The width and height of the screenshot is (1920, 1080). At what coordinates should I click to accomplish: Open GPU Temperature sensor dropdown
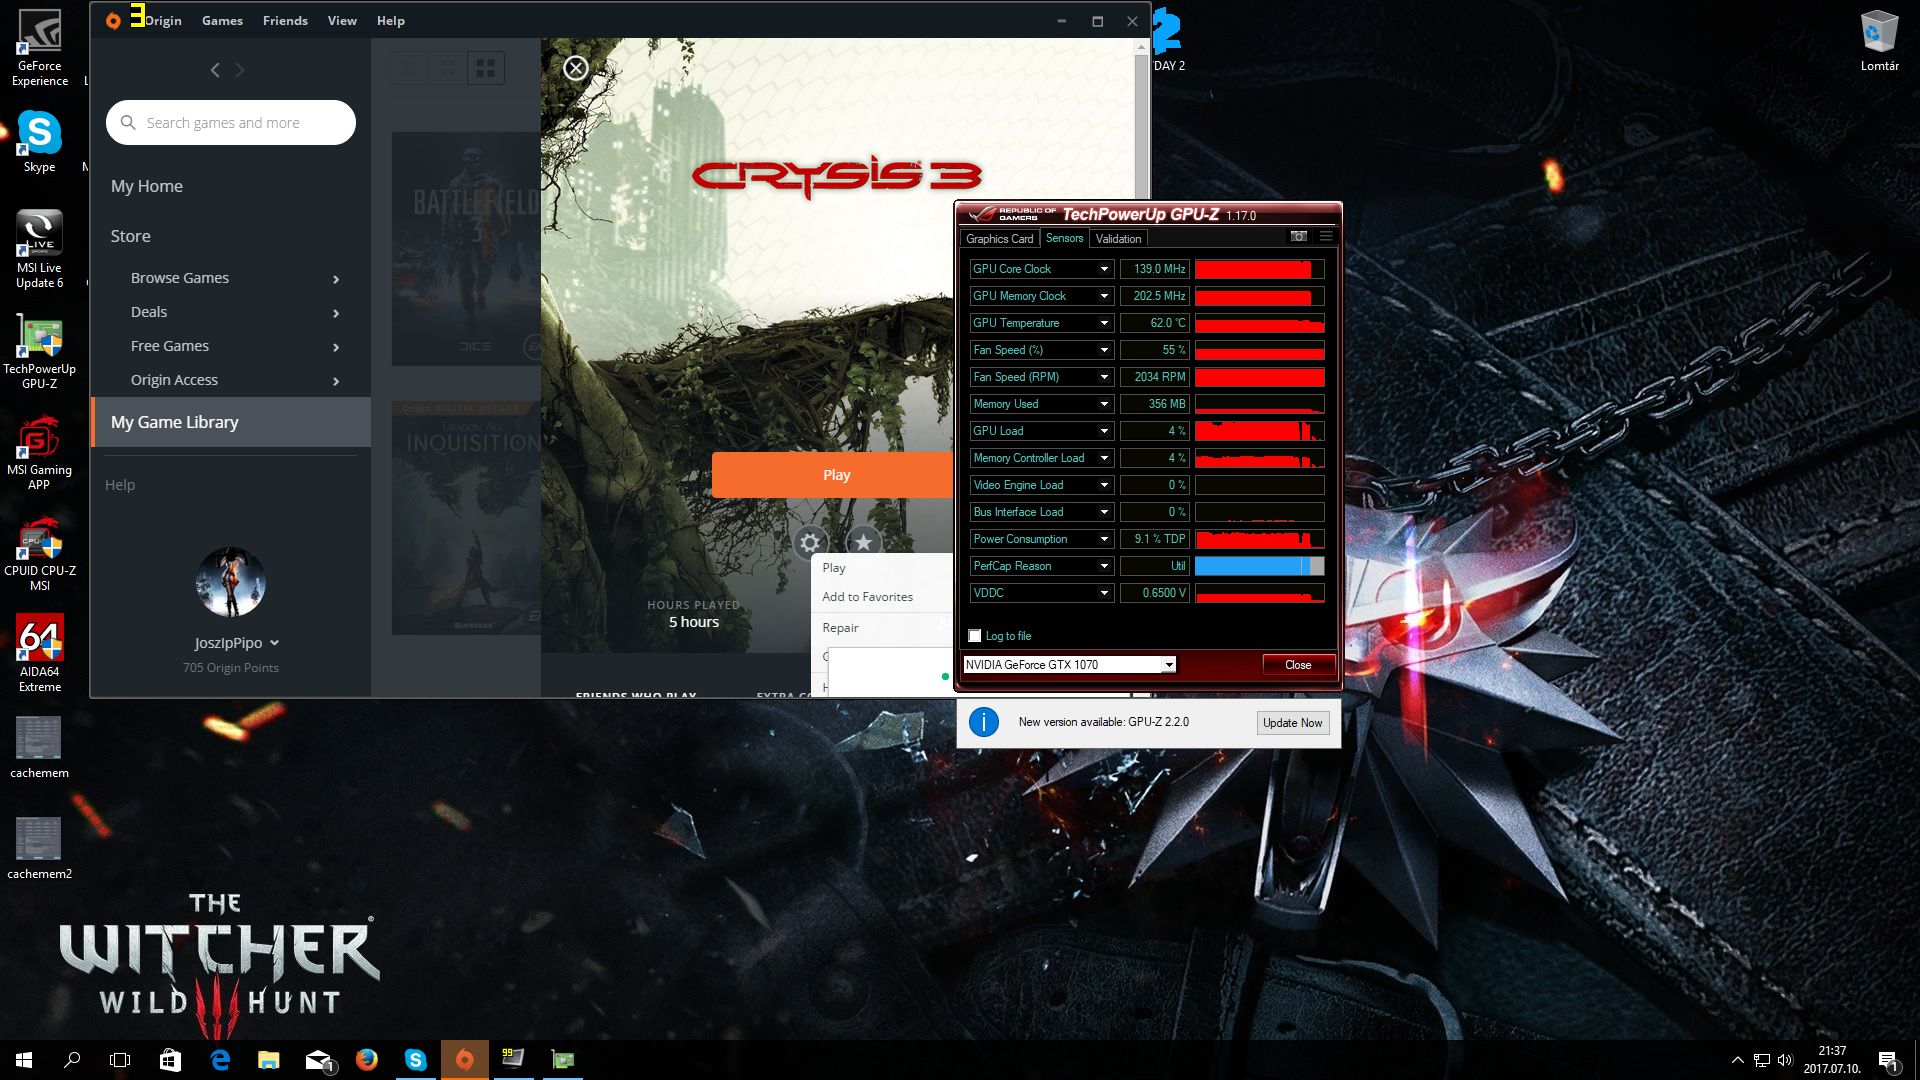(1104, 323)
